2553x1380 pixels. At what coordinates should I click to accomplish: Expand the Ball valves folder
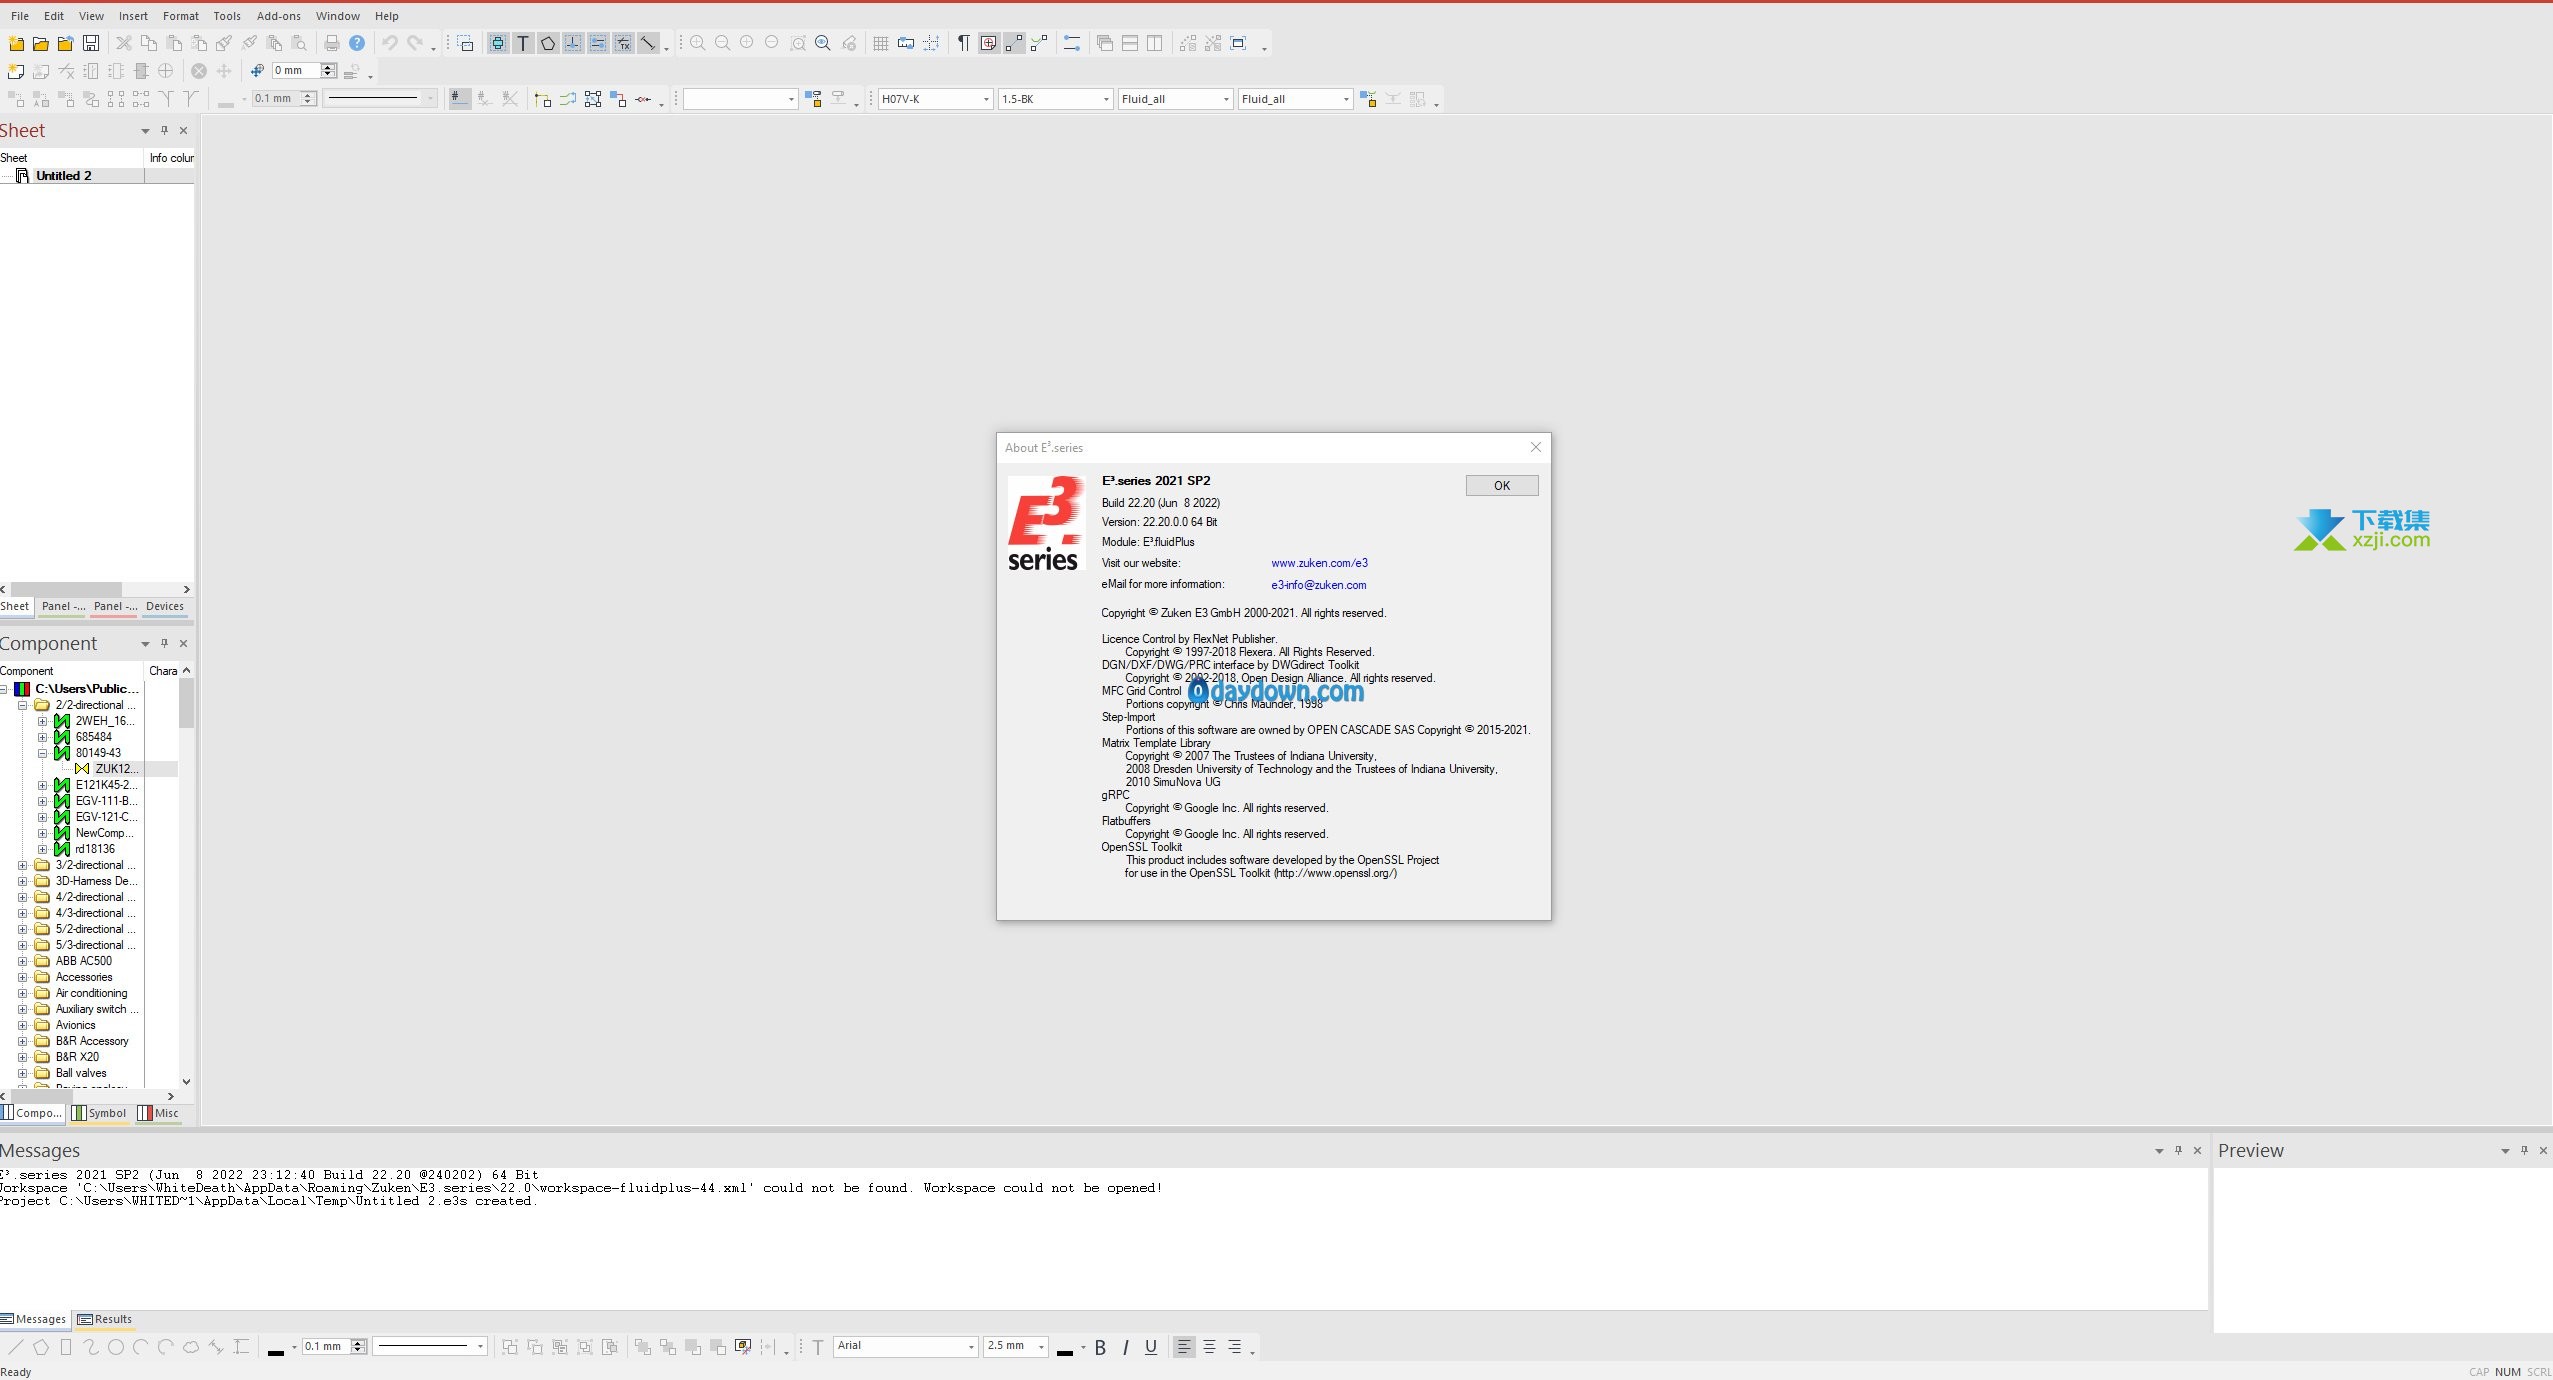click(23, 1074)
